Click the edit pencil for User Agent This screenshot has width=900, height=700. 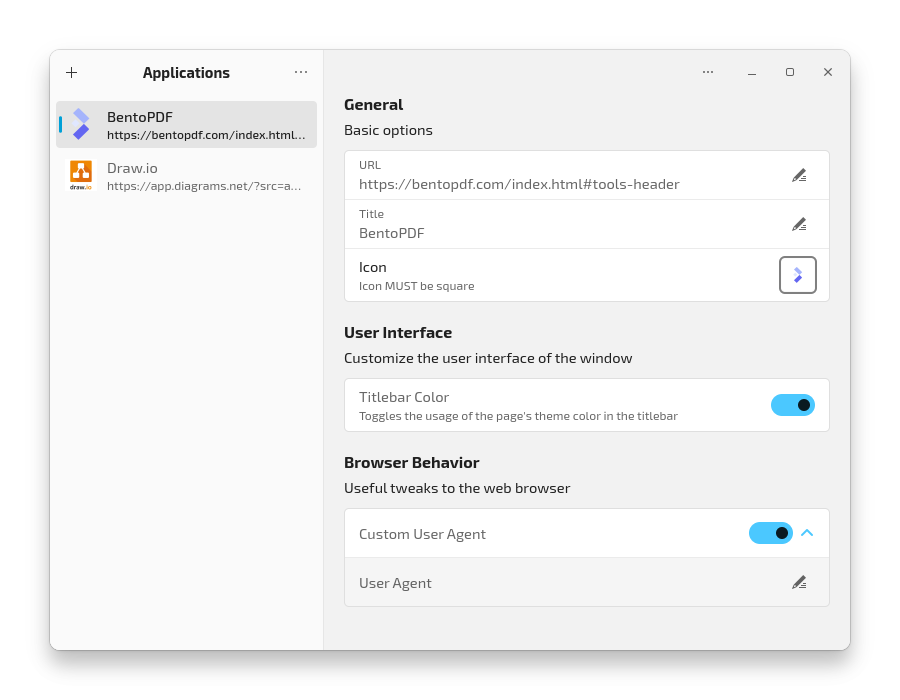tap(798, 582)
